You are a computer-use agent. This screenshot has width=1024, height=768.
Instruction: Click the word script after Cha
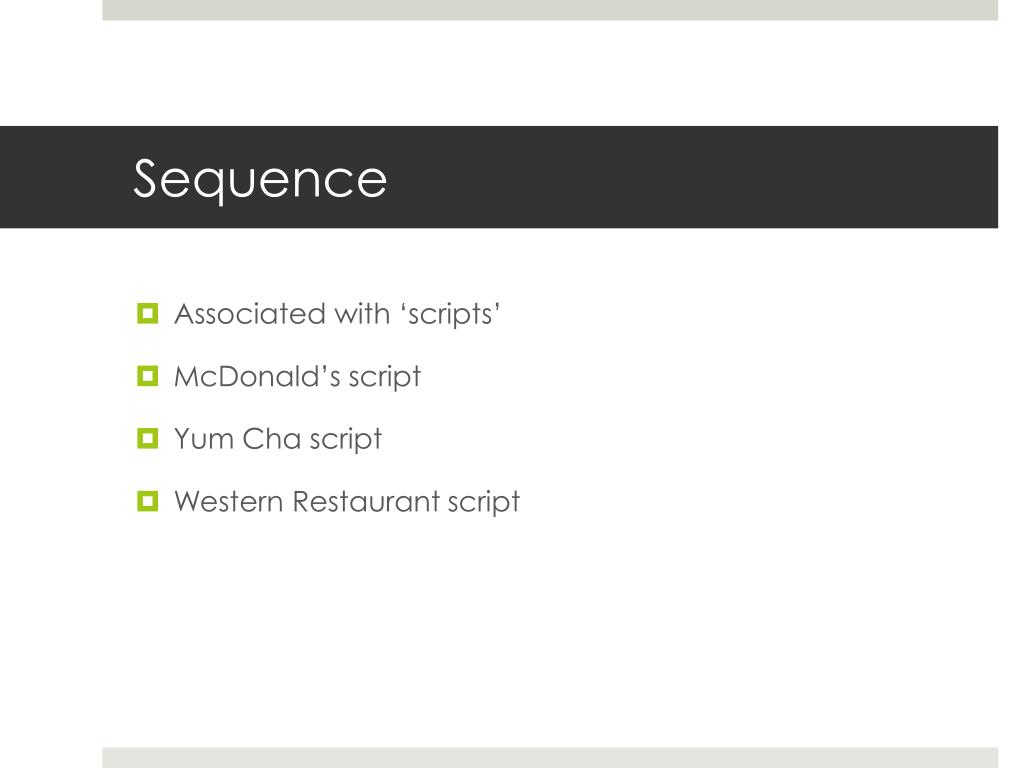point(345,440)
